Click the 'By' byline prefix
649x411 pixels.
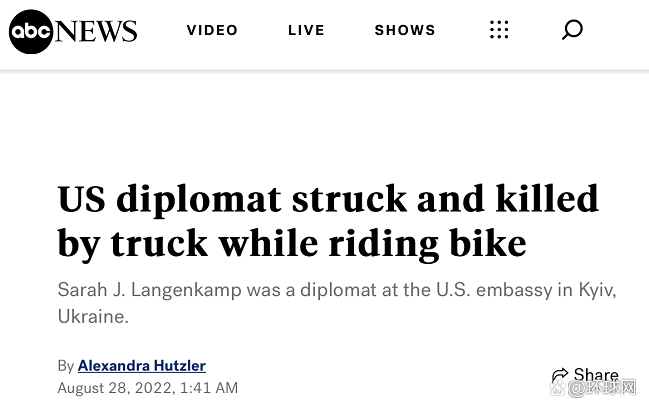coord(66,365)
